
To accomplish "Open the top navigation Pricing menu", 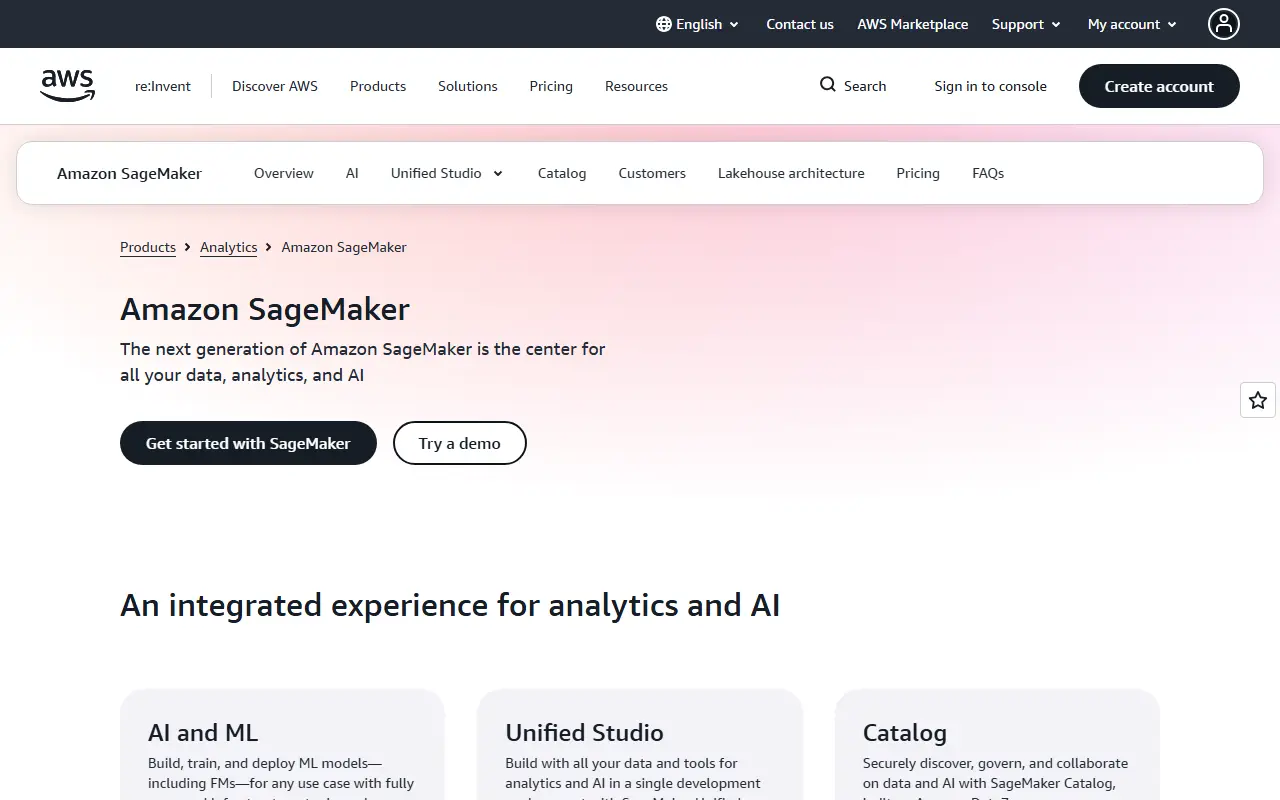I will (x=551, y=86).
